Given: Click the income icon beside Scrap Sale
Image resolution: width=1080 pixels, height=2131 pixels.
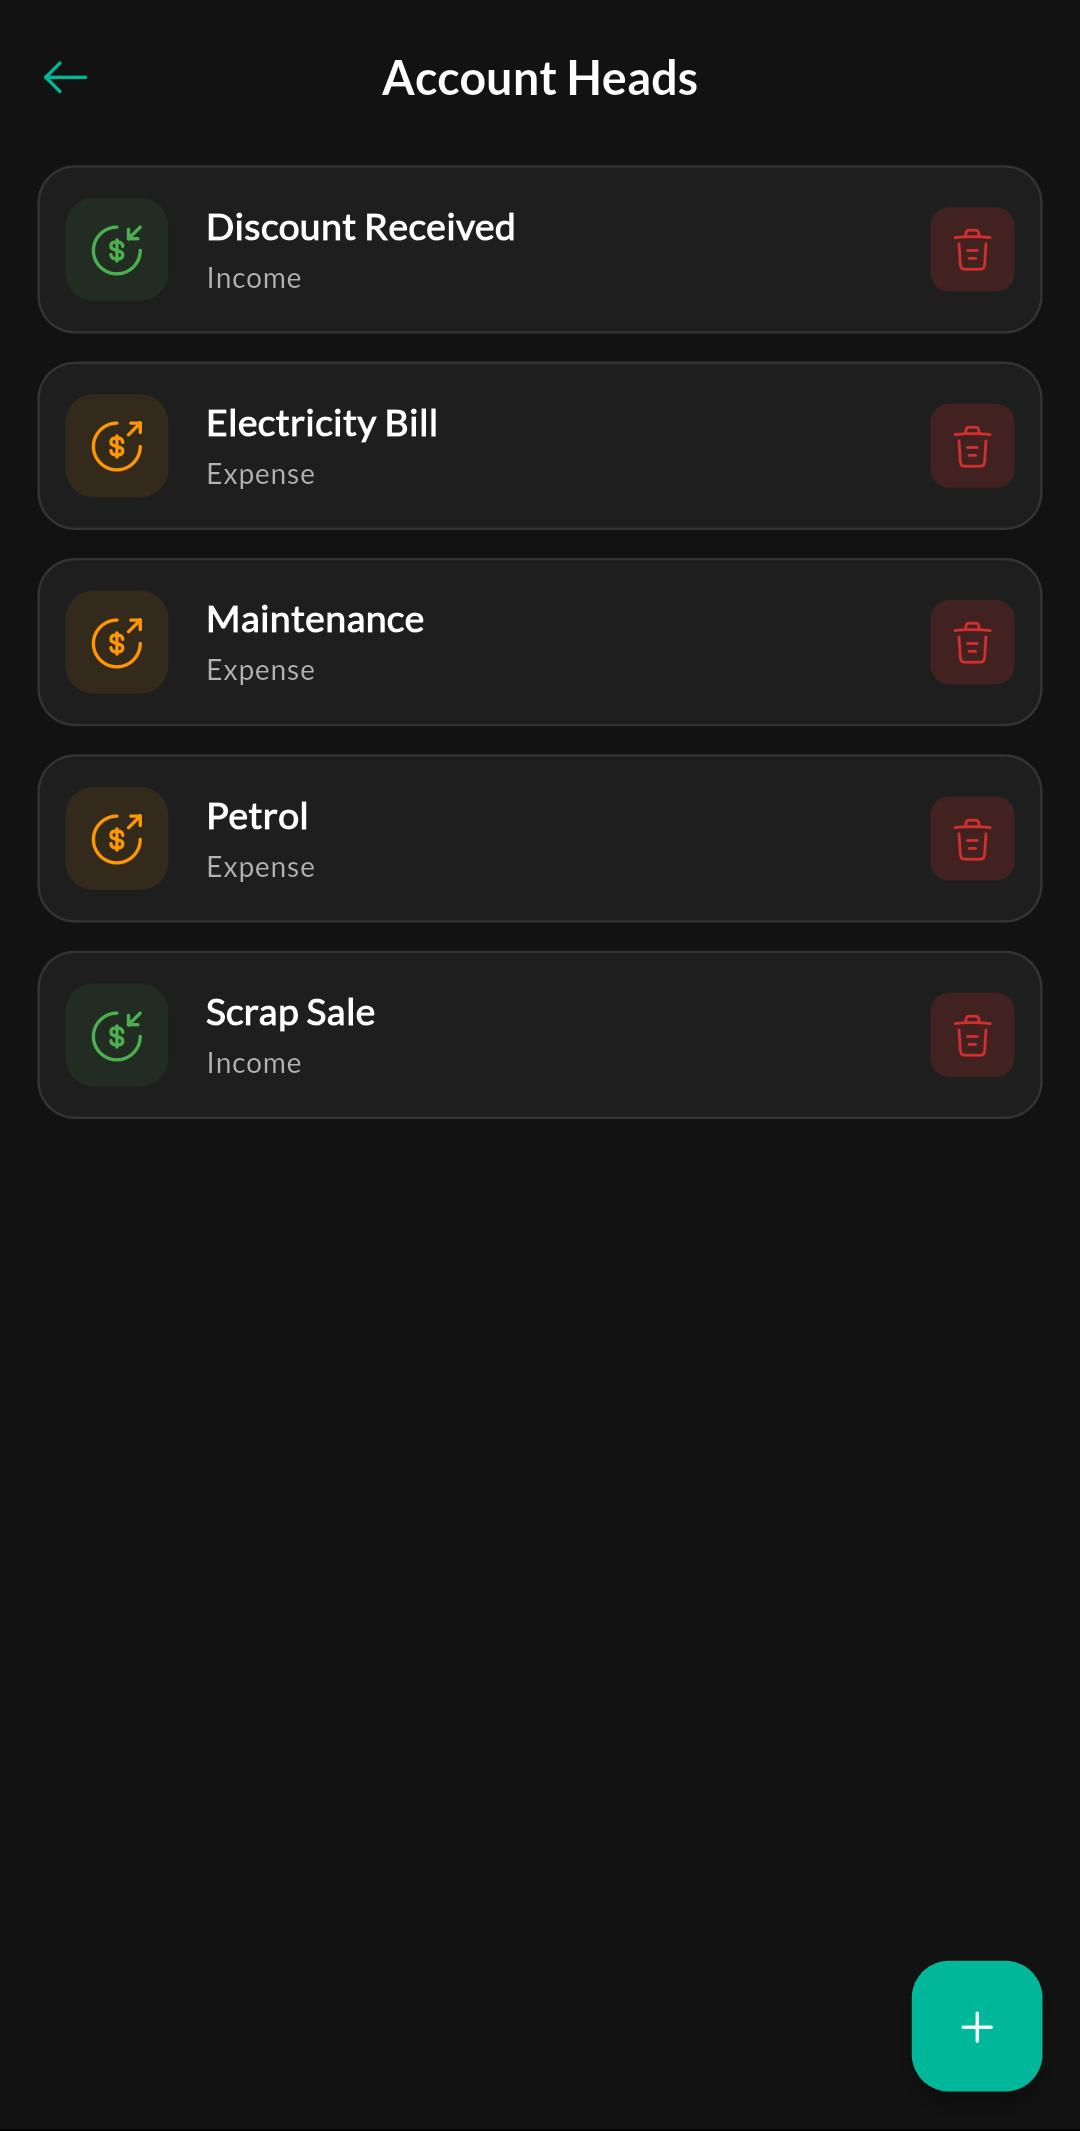Looking at the screenshot, I should [117, 1035].
